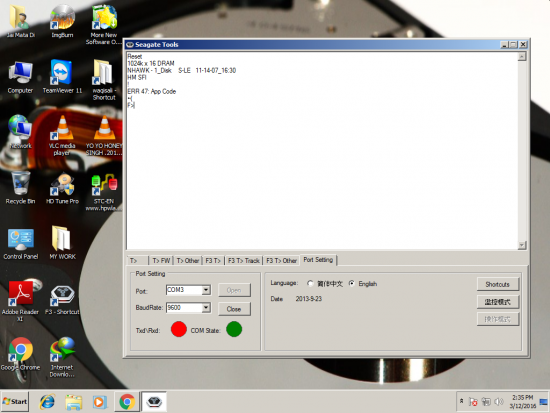Switch to the F3 T> Track tab

click(244, 260)
